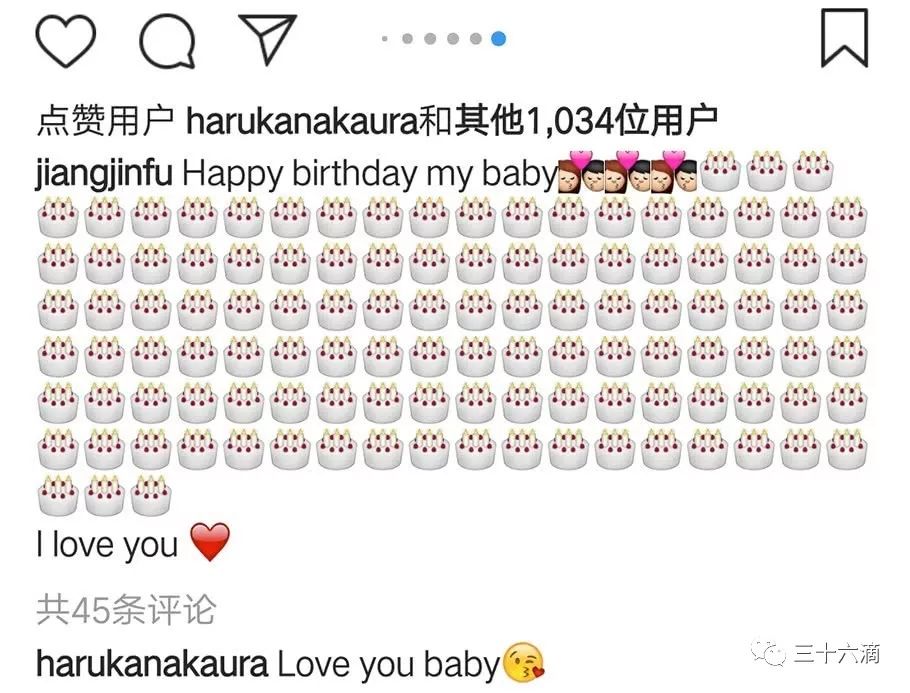The image size is (910, 693).
Task: Tap the kissing face emoji in comment
Action: pos(523,663)
